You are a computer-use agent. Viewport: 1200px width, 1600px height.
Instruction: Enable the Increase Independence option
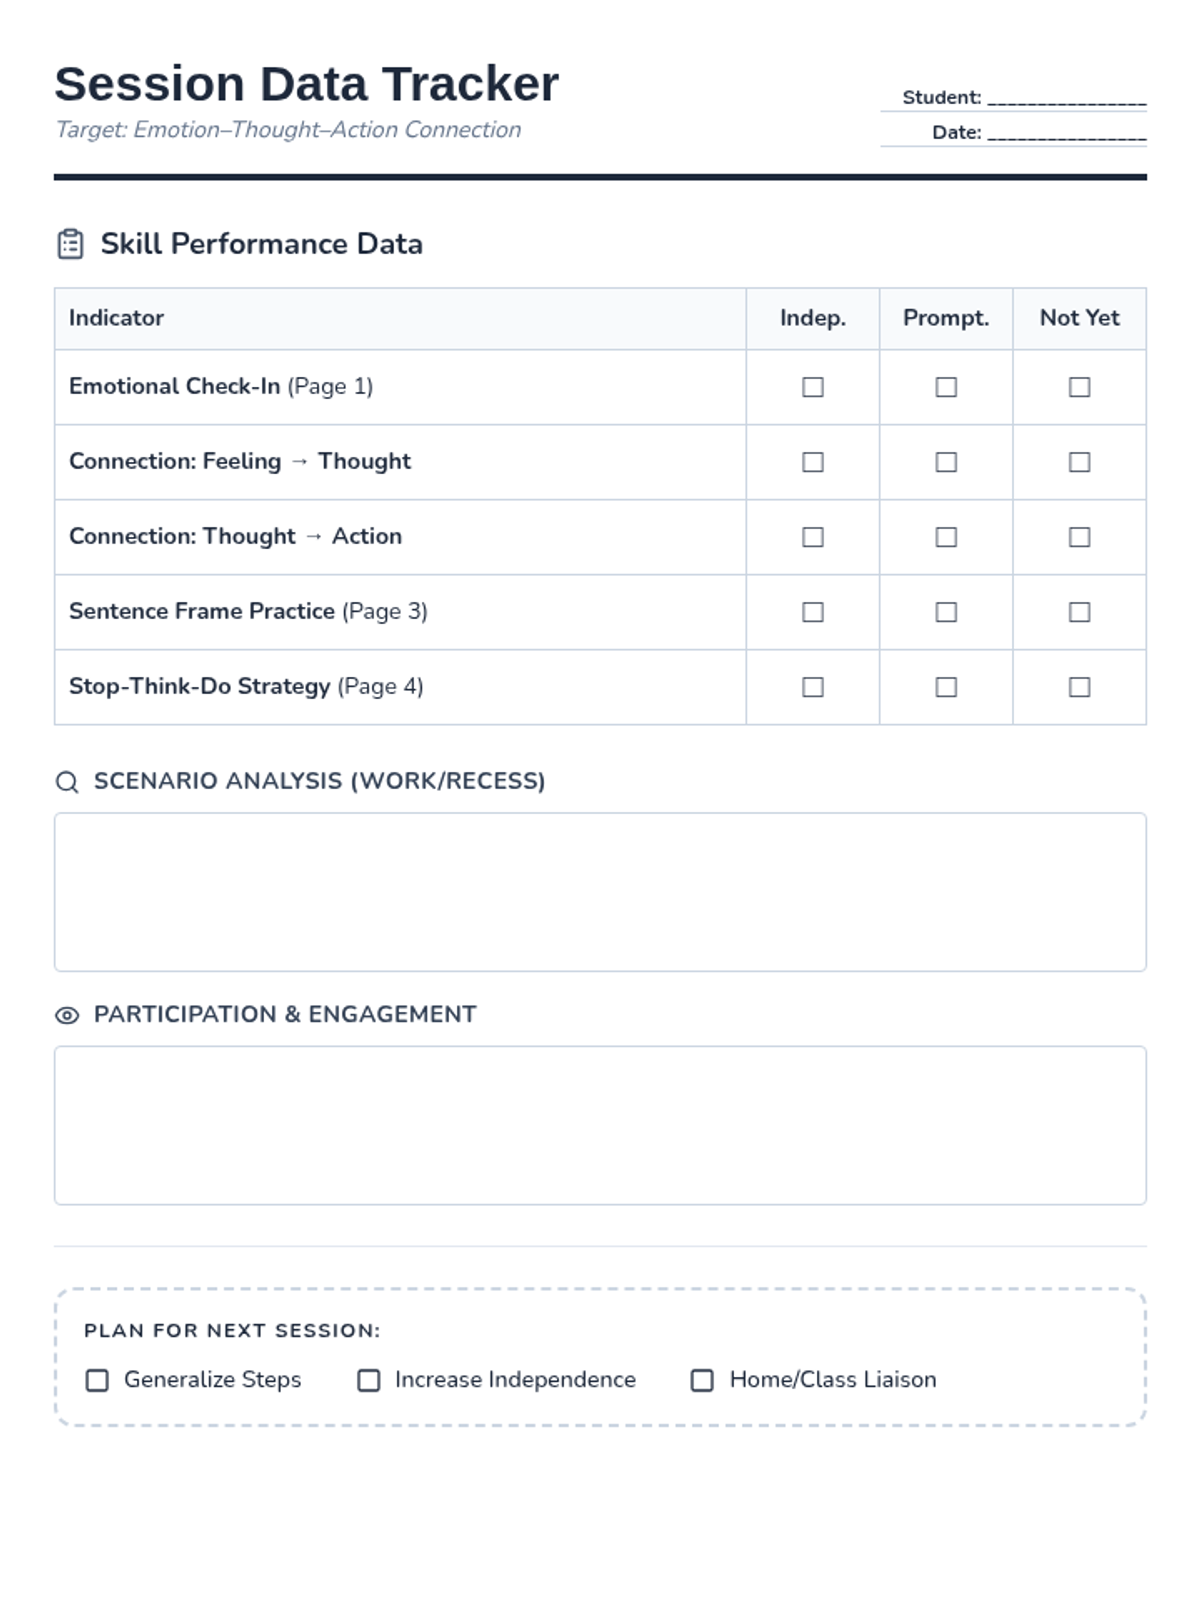(x=369, y=1380)
